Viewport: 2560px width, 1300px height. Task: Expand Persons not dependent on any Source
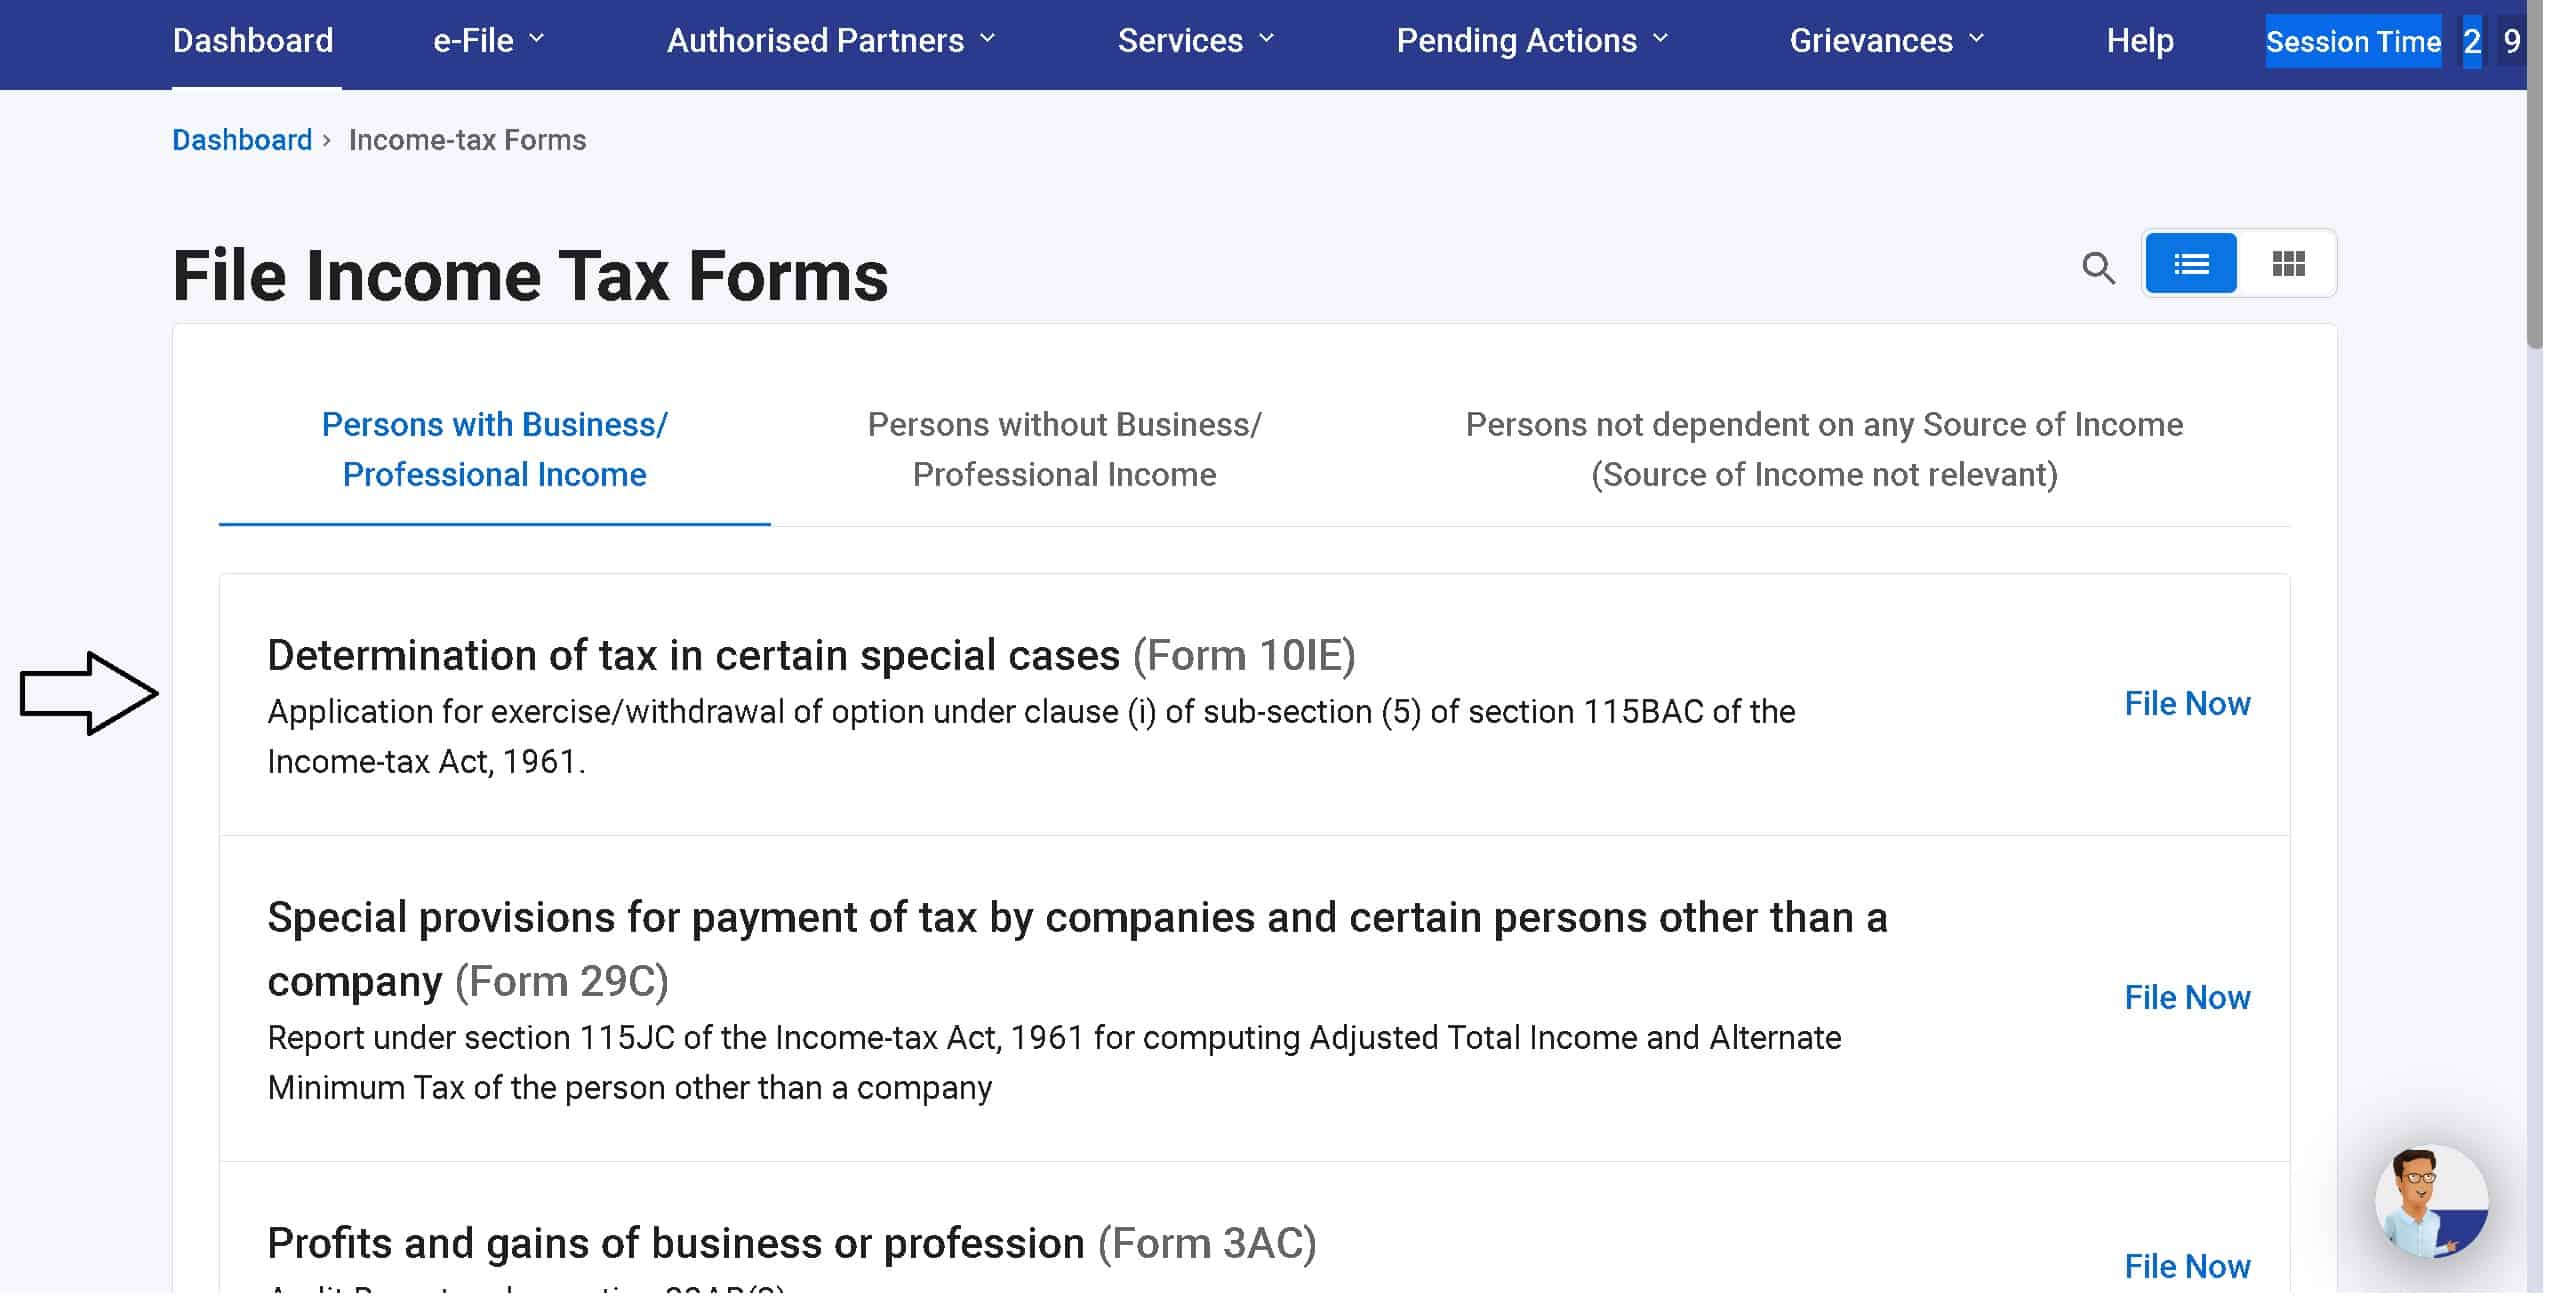coord(1824,449)
